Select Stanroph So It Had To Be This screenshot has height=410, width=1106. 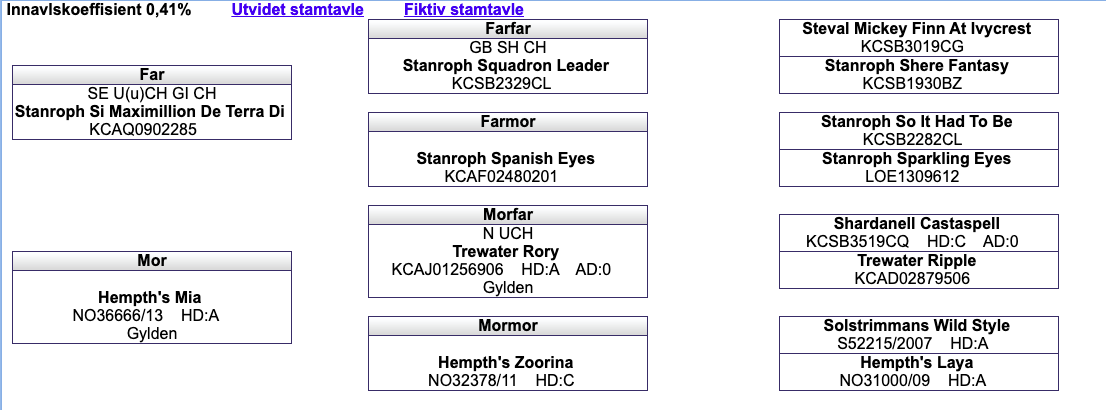(x=917, y=122)
